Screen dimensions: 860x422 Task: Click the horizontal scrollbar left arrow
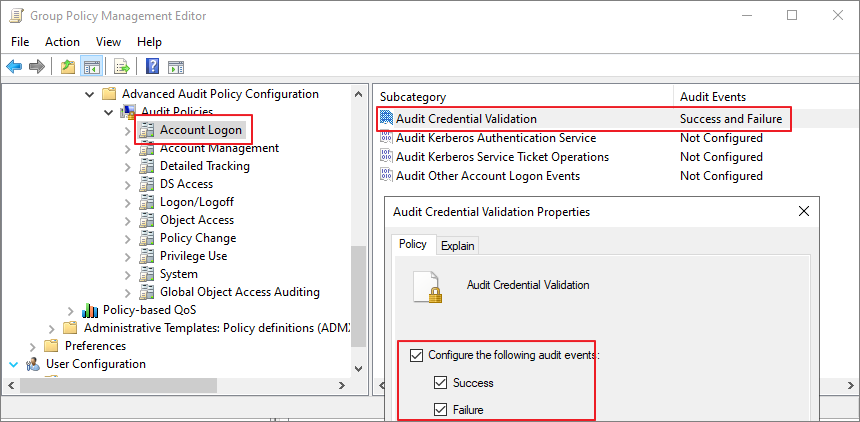click(10, 386)
